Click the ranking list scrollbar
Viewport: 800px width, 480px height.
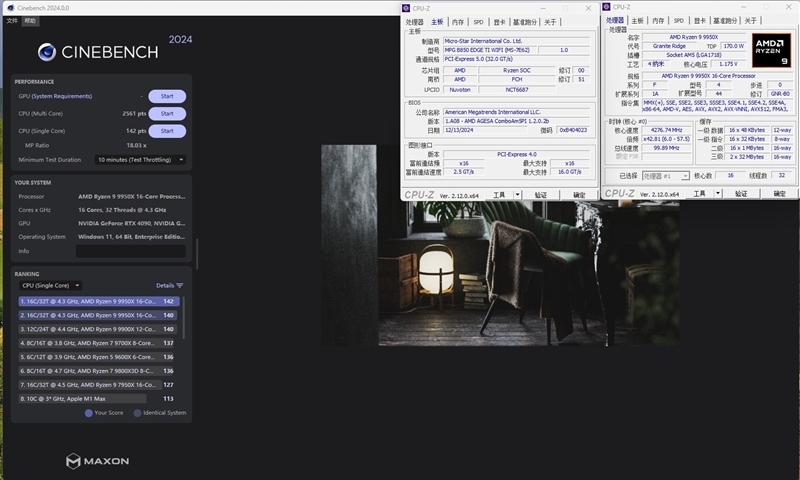click(x=184, y=318)
